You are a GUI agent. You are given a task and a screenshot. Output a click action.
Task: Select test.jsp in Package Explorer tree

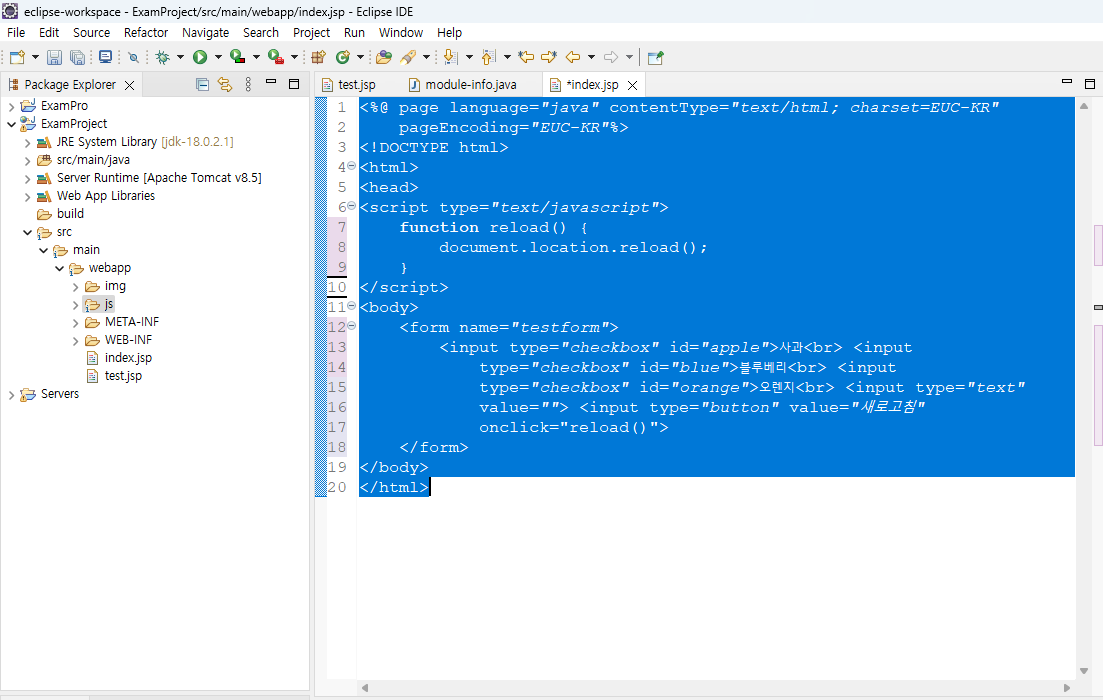(x=123, y=376)
